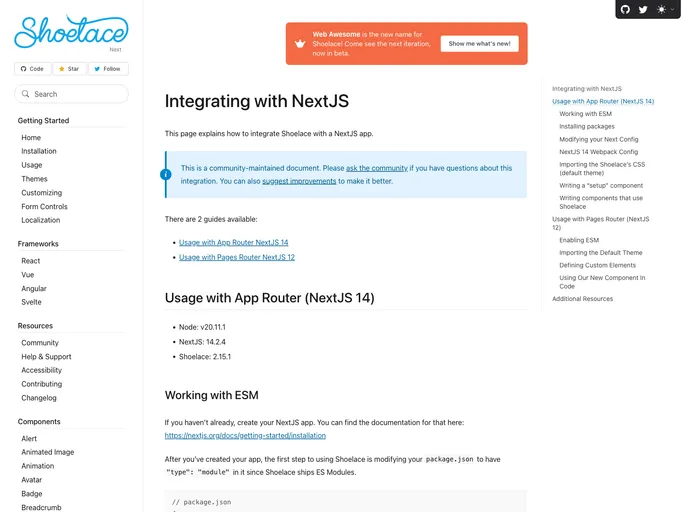Open the Accessibility page
The height and width of the screenshot is (512, 688).
tap(42, 370)
